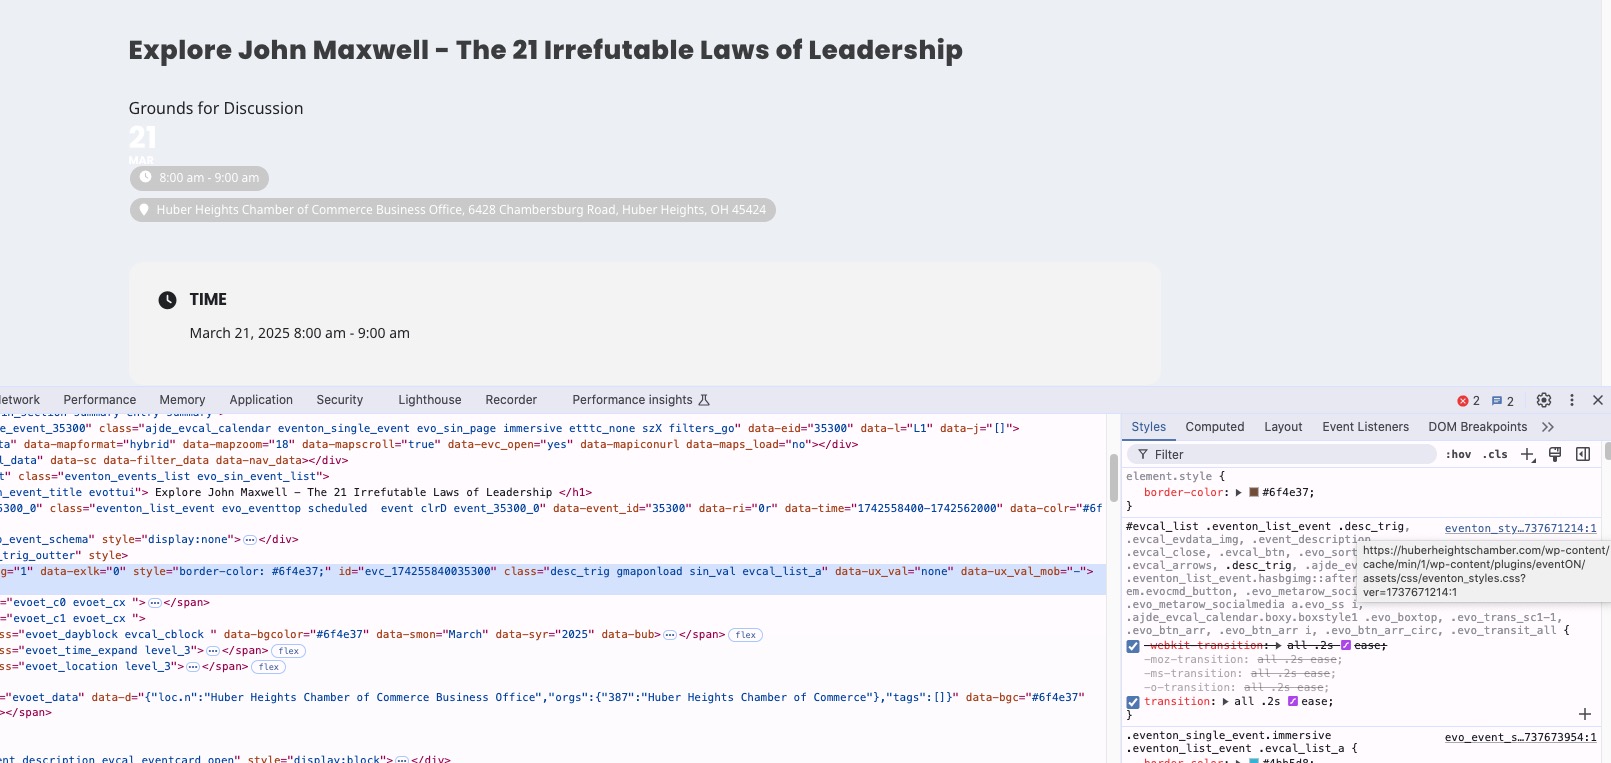1611x763 pixels.
Task: Click the flask icon beside Performance insights
Action: tap(704, 400)
